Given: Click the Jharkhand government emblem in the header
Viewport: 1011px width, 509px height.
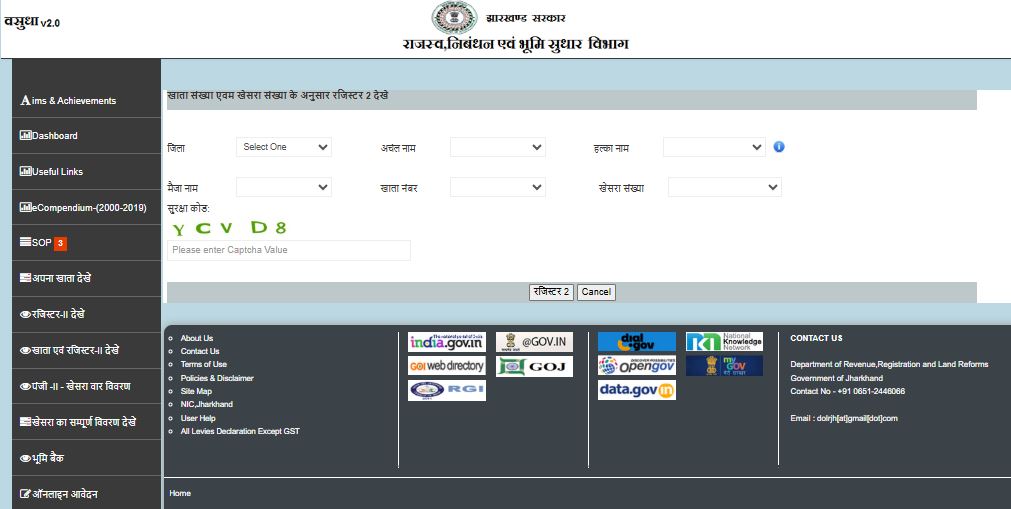Looking at the screenshot, I should coord(455,17).
